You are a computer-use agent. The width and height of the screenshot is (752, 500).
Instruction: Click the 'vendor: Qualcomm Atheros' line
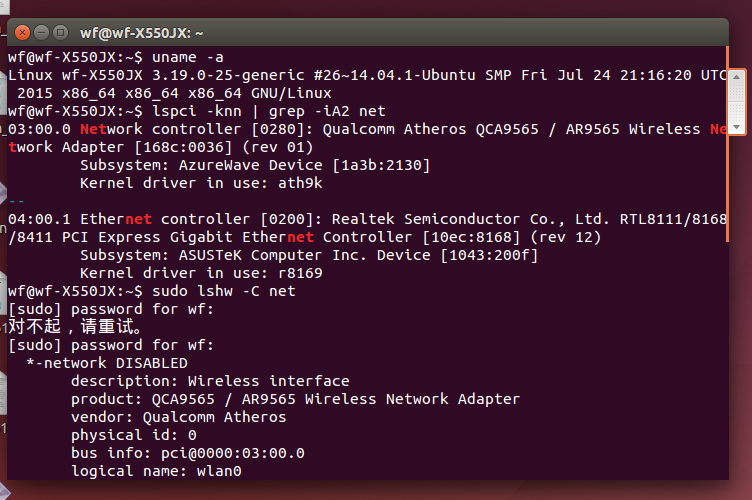178,417
